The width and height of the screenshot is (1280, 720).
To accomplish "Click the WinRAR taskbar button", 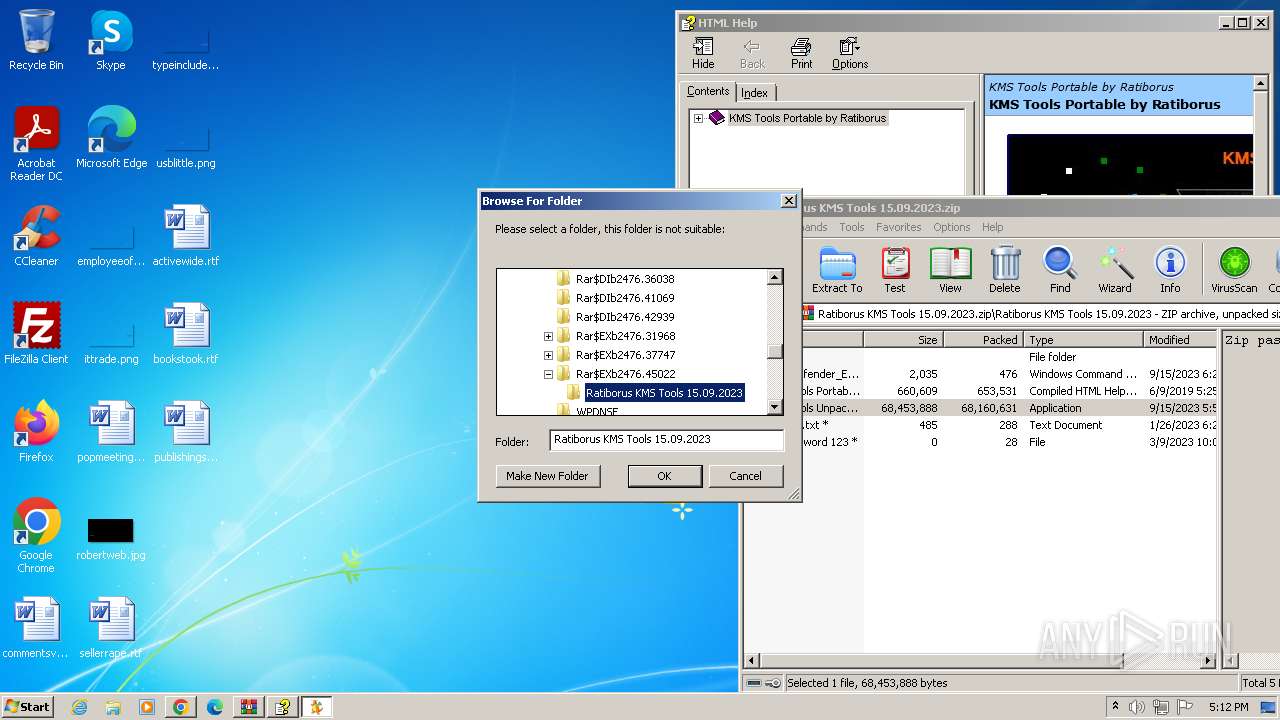I will pyautogui.click(x=248, y=707).
